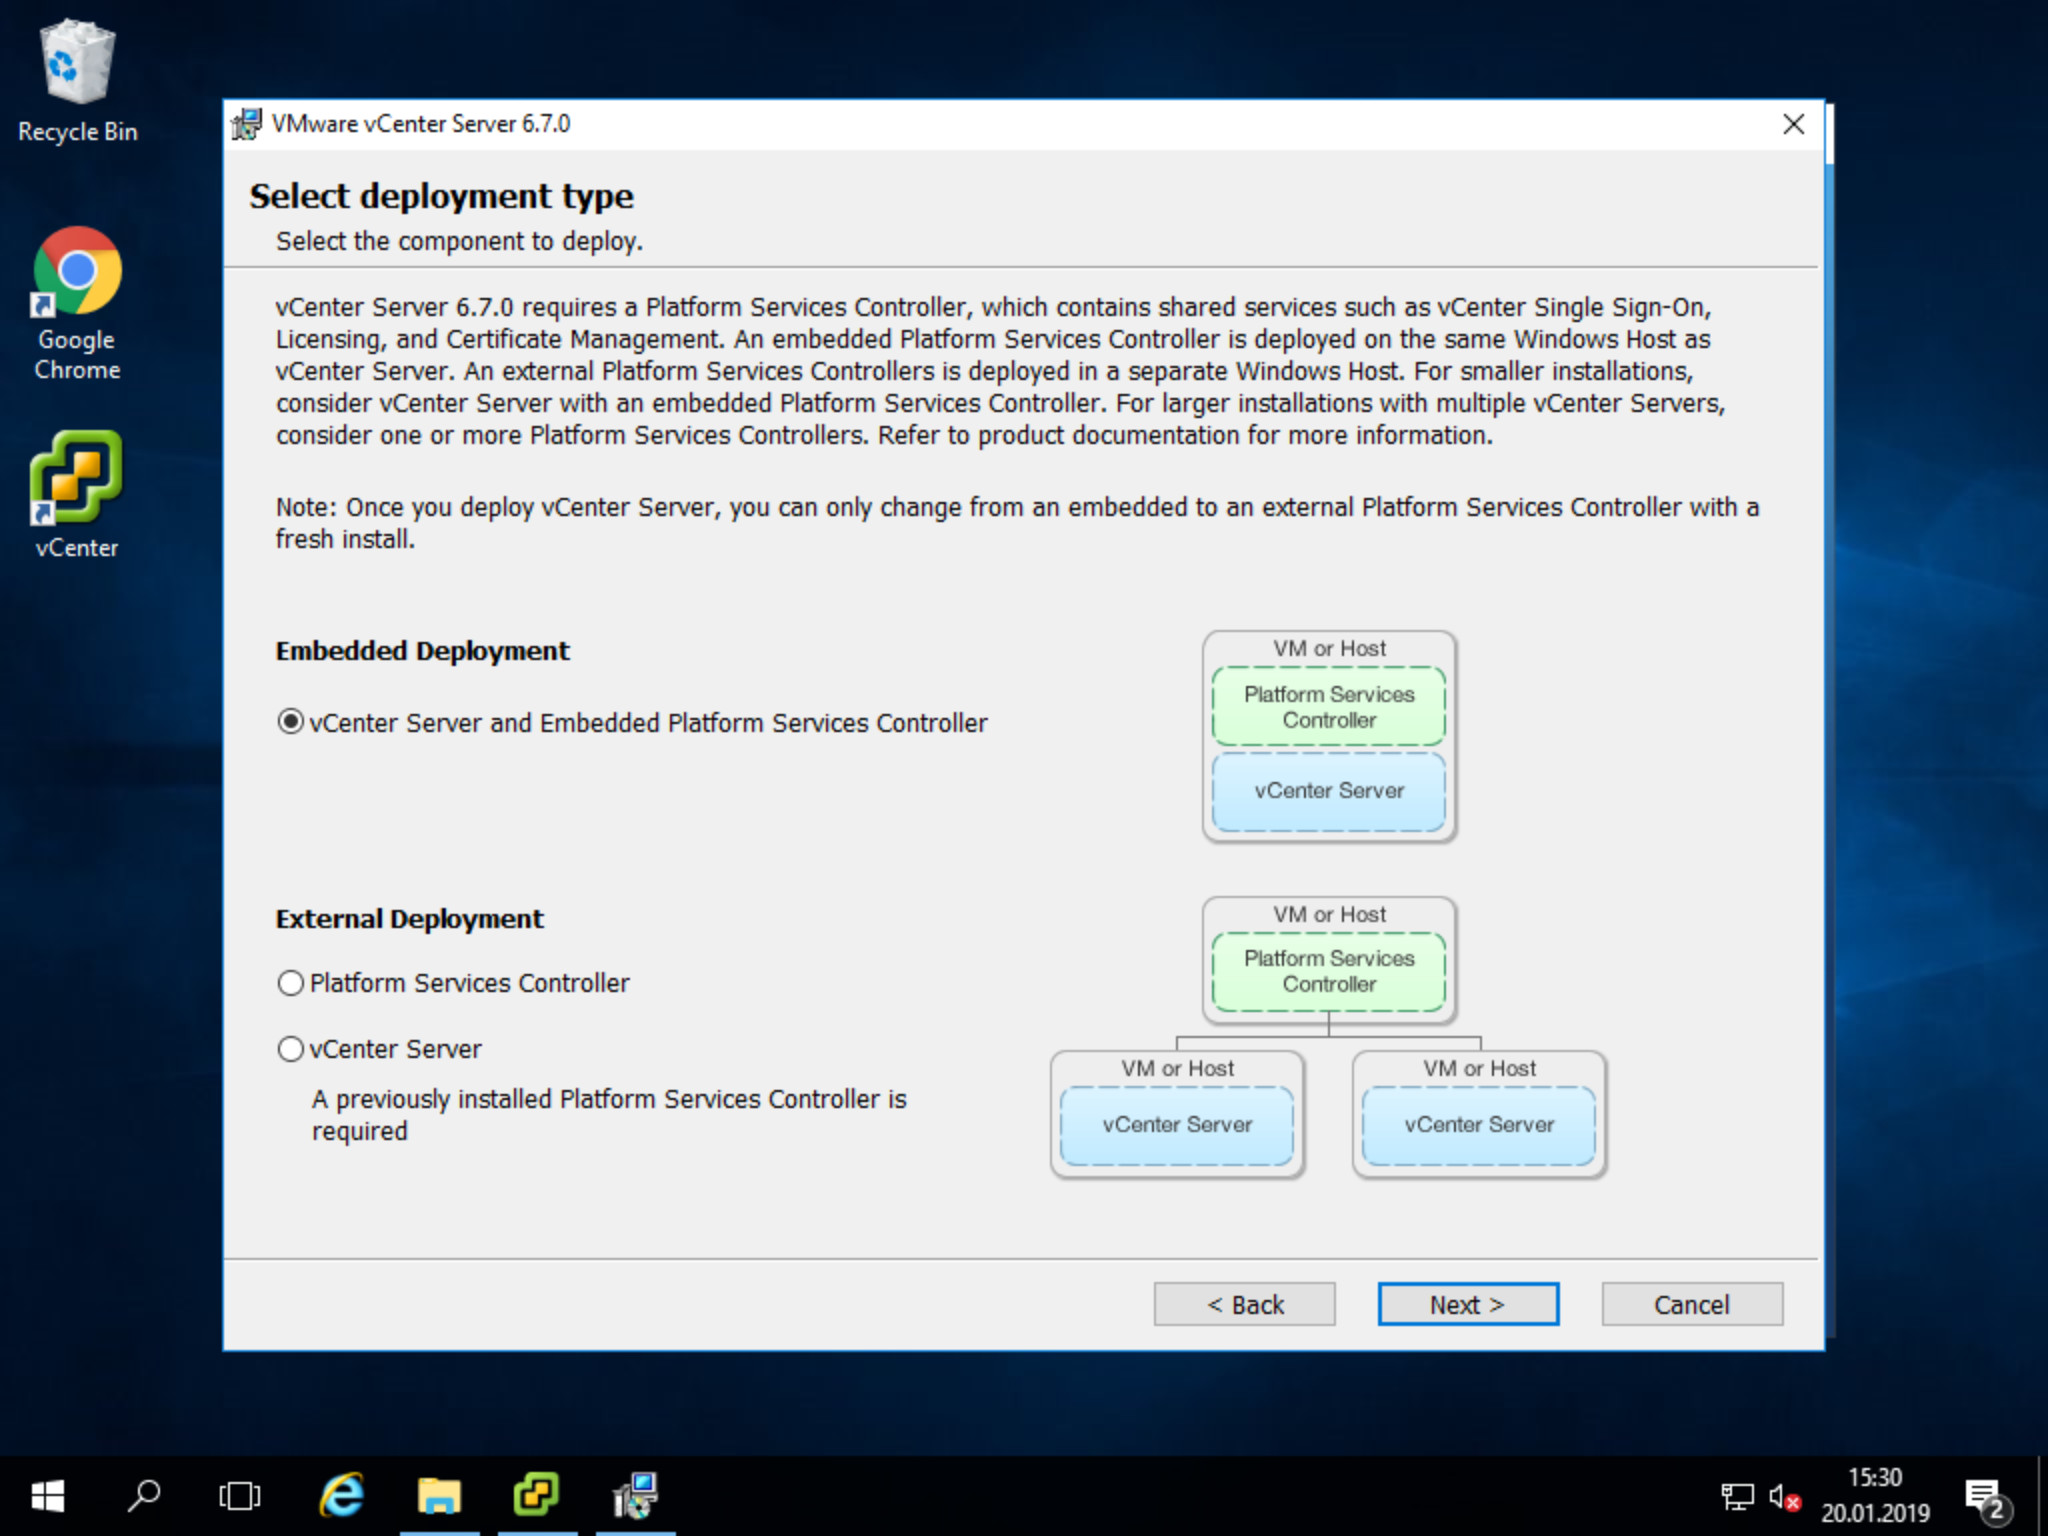
Task: Open File Explorer from the taskbar
Action: click(x=439, y=1496)
